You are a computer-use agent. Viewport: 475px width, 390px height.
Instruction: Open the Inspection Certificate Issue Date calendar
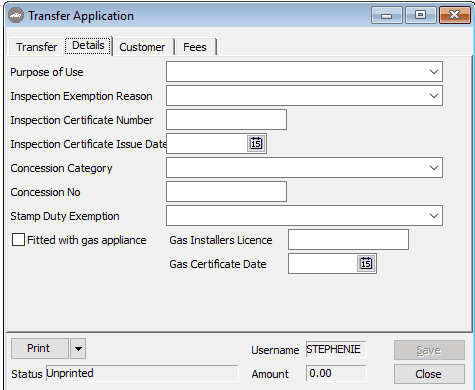click(x=256, y=144)
